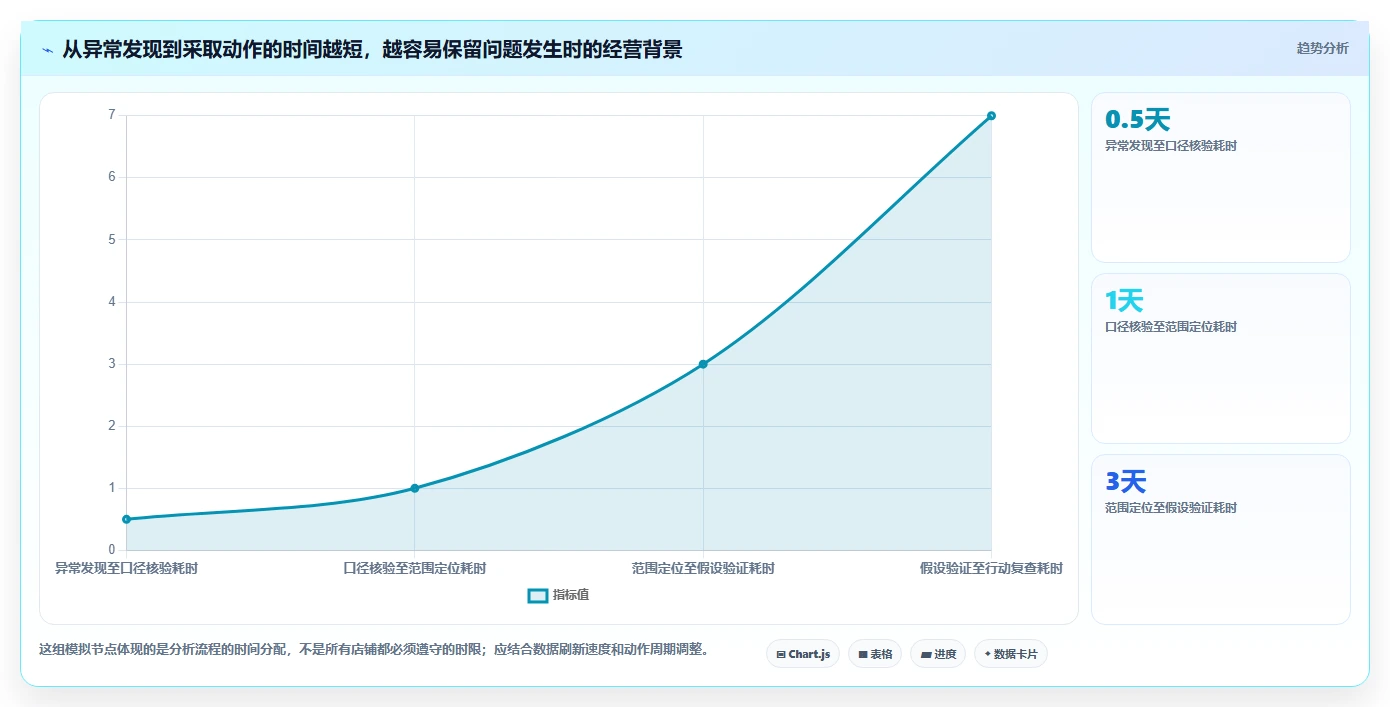Click x-axis label 假设验证至行动复查耗时

click(x=991, y=568)
